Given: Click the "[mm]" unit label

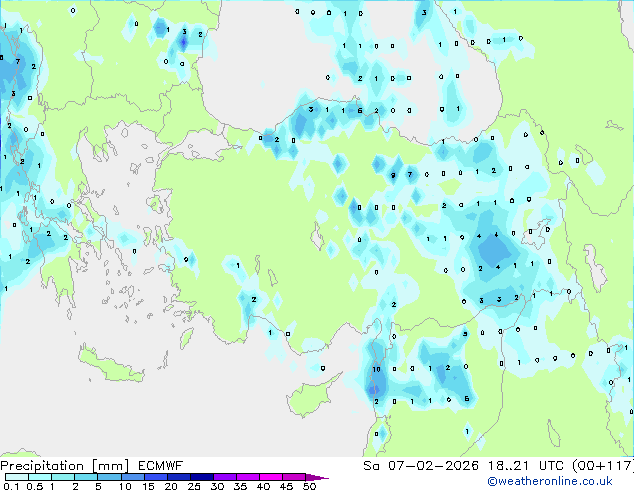Looking at the screenshot, I should pos(110,467).
